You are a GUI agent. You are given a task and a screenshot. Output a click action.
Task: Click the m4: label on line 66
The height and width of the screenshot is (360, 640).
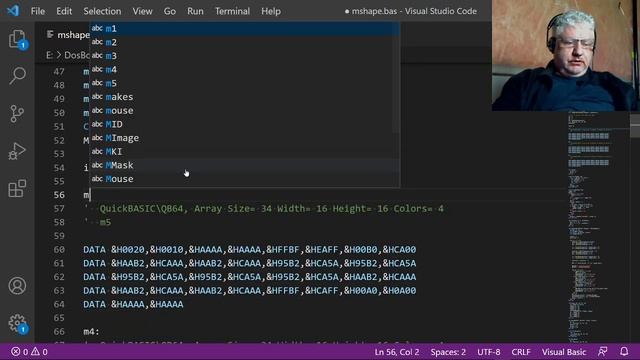[91, 331]
